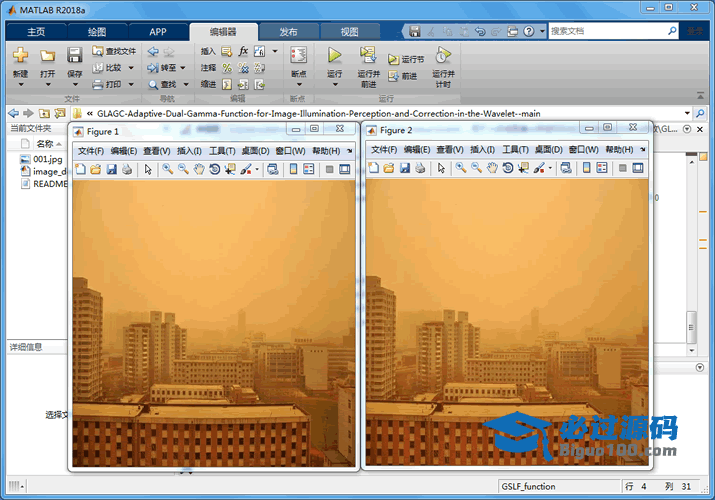Expand the Print (打印) dropdown arrow
Image resolution: width=715 pixels, height=500 pixels.
coord(131,84)
